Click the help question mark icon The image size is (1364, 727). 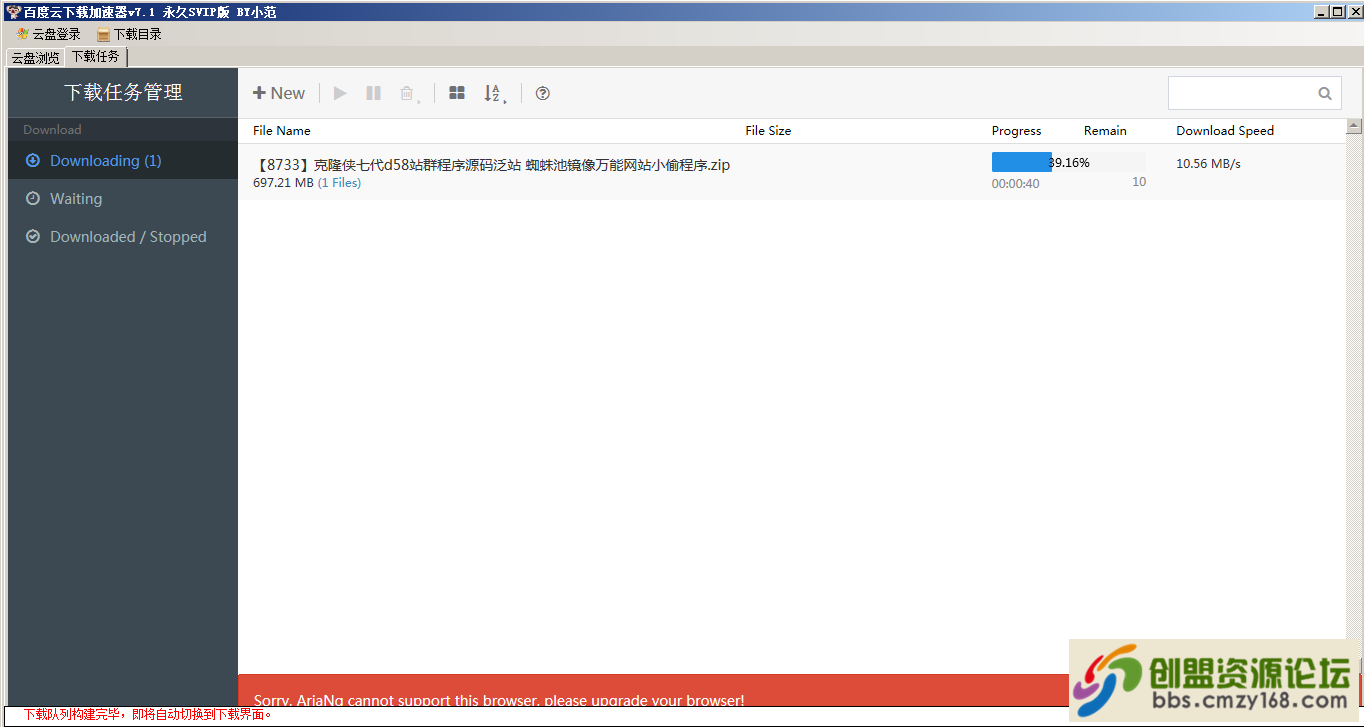click(542, 93)
